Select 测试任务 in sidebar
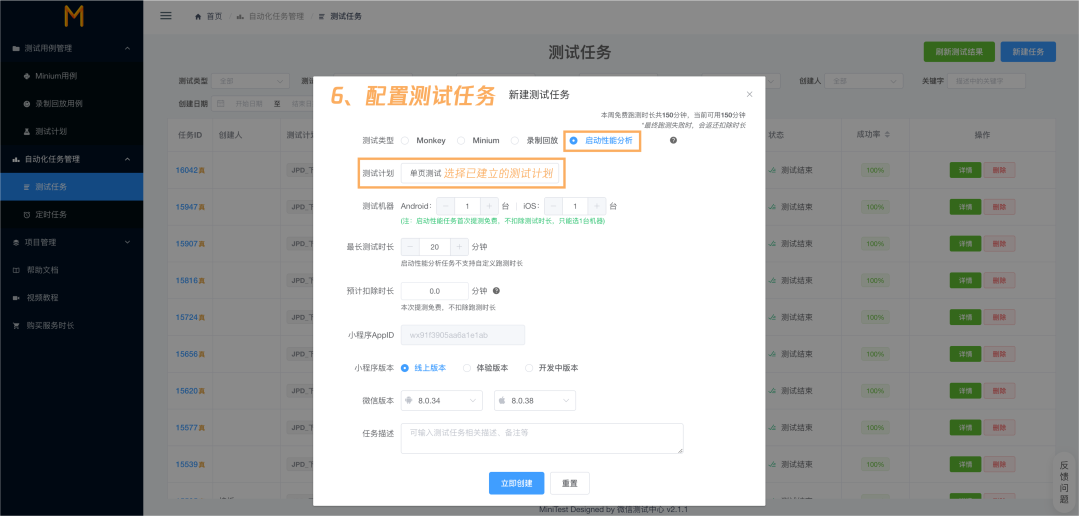The image size is (1080, 516). click(x=72, y=187)
